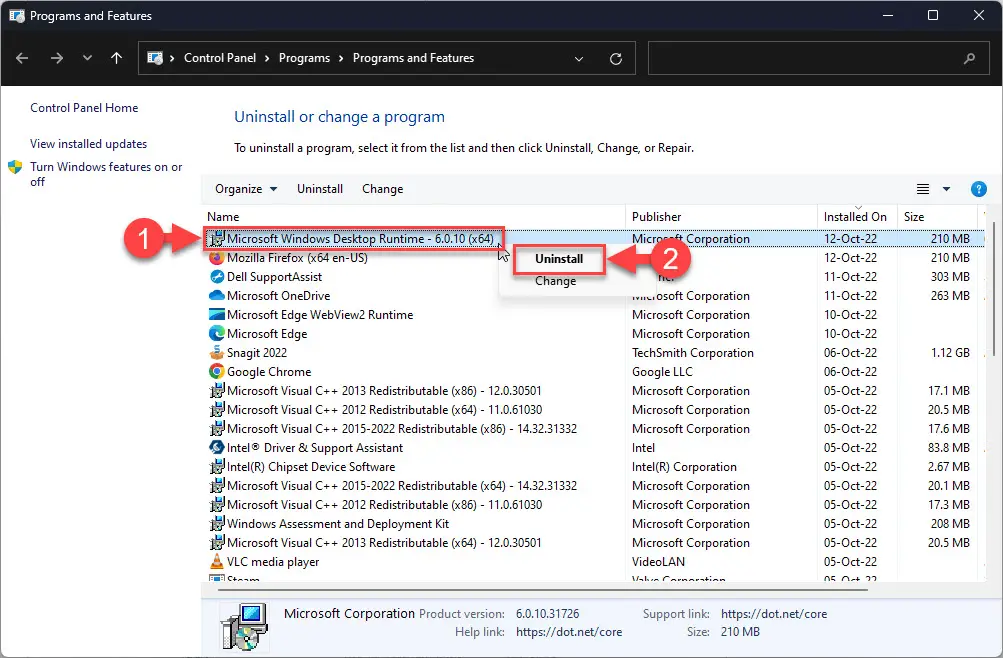Open the https://dot.net/core help link
1003x658 pixels.
tap(569, 632)
